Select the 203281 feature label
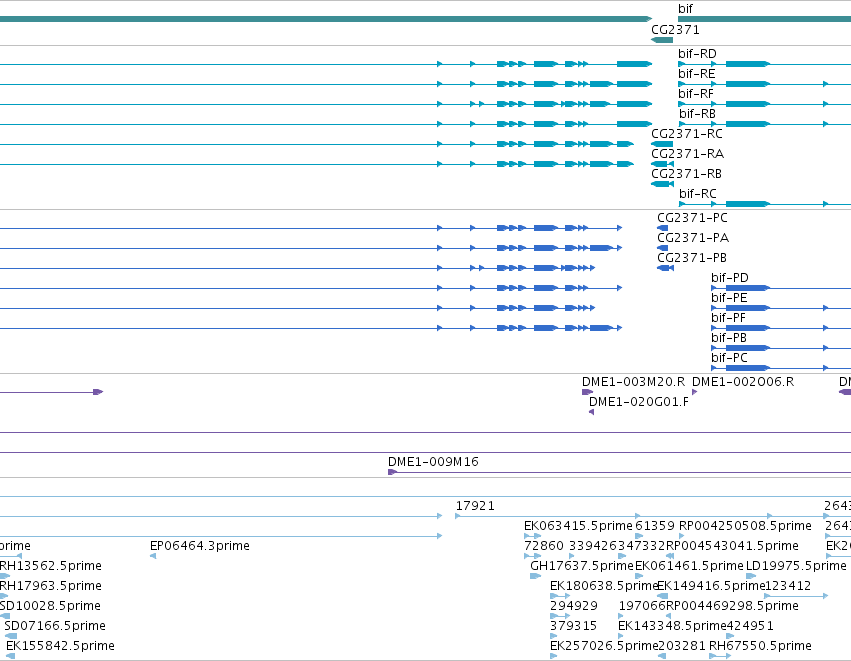 [x=682, y=646]
